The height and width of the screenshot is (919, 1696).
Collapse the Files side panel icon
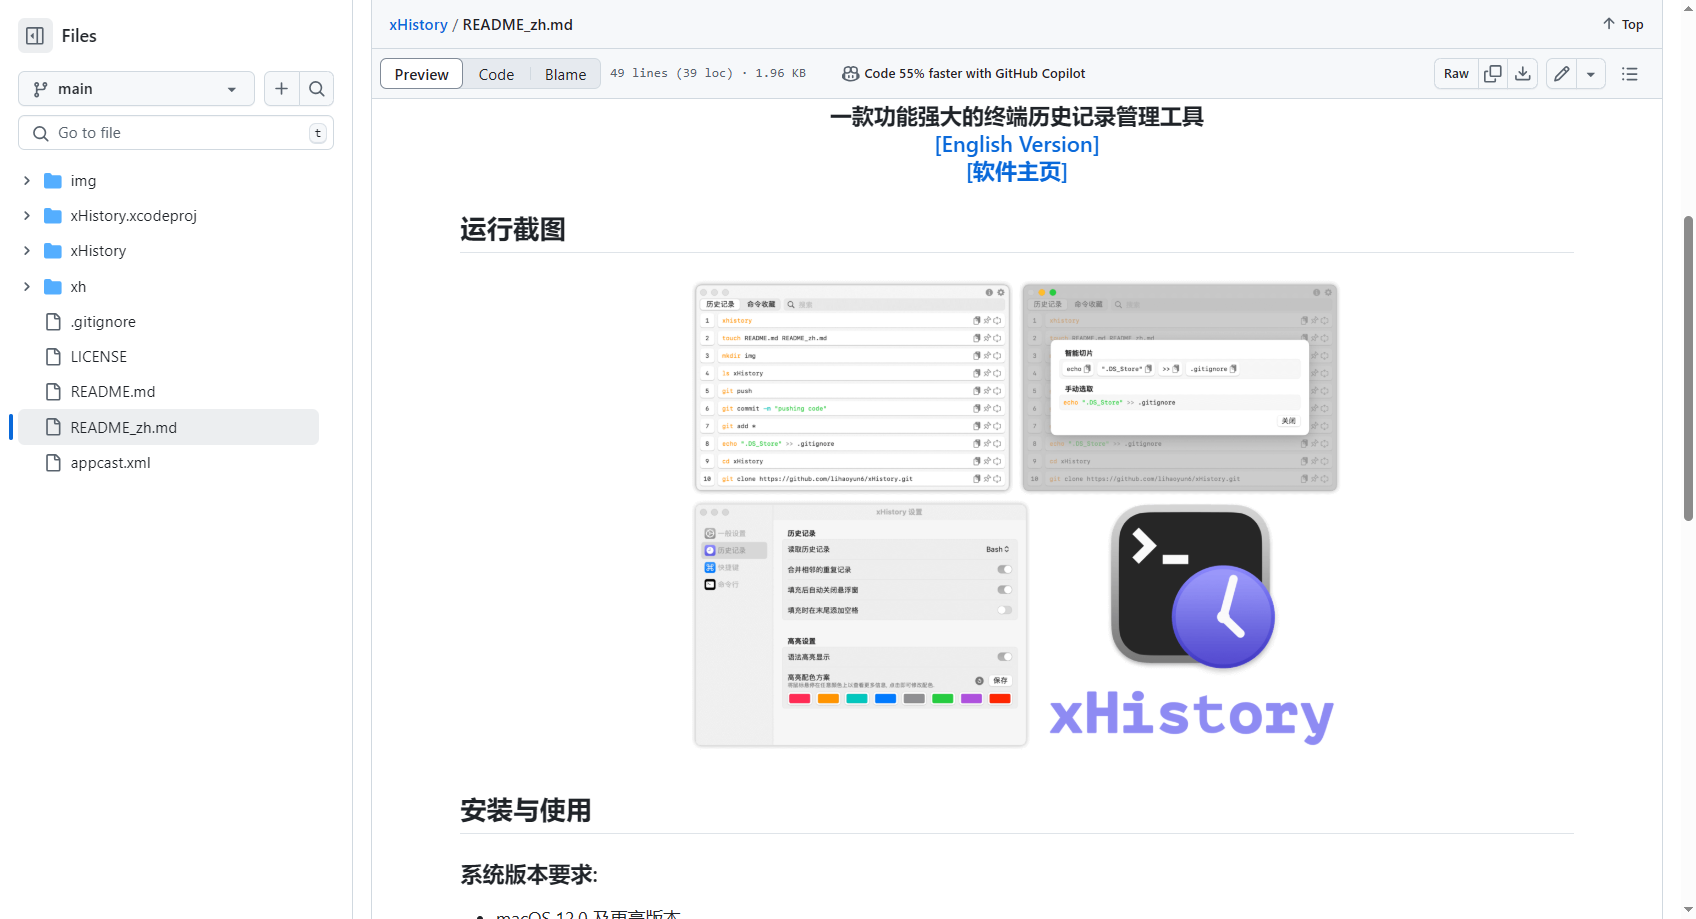35,36
